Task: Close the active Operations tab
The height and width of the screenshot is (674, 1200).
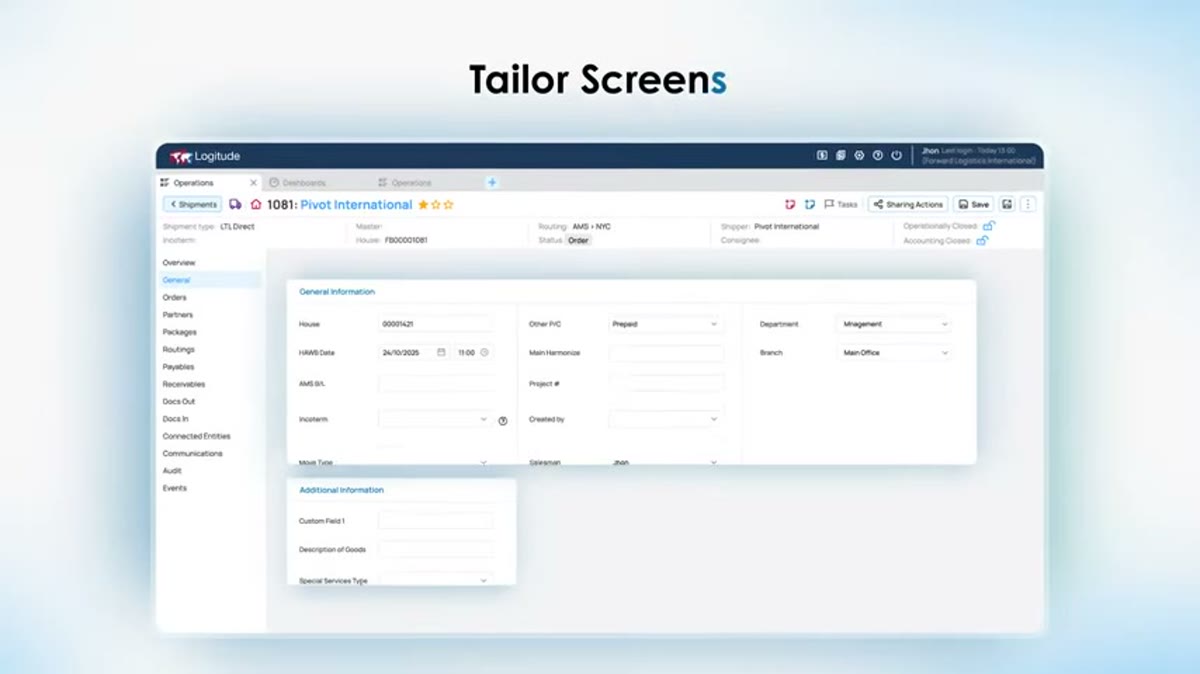Action: [x=253, y=183]
